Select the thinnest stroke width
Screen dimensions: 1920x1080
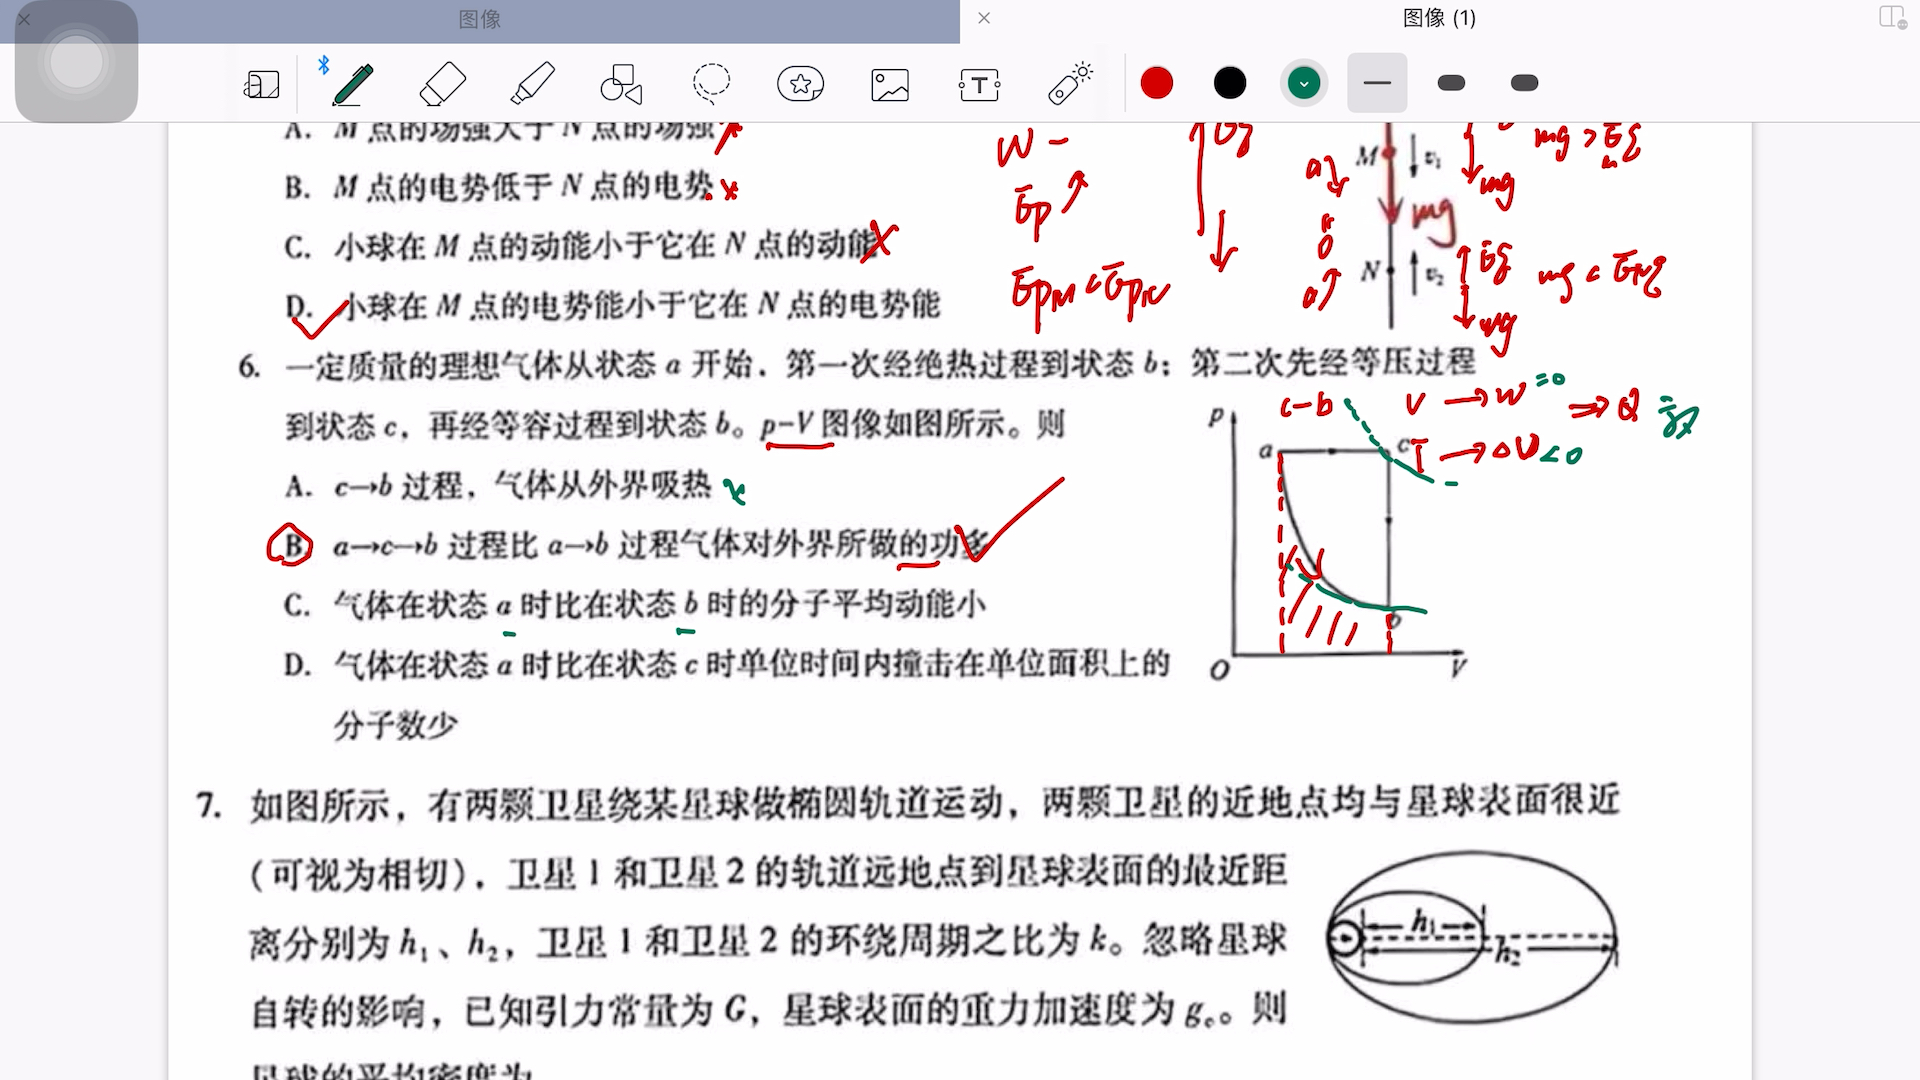[x=1377, y=83]
